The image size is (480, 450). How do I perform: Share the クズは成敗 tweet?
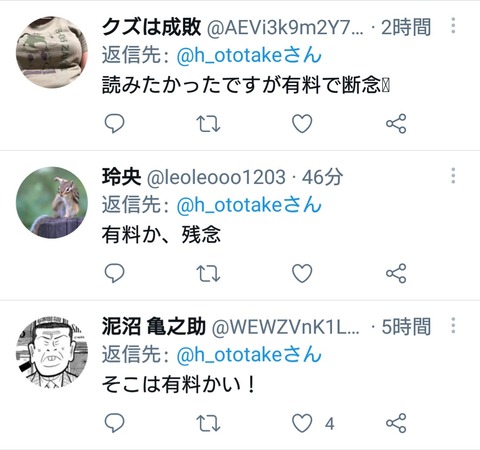[396, 124]
